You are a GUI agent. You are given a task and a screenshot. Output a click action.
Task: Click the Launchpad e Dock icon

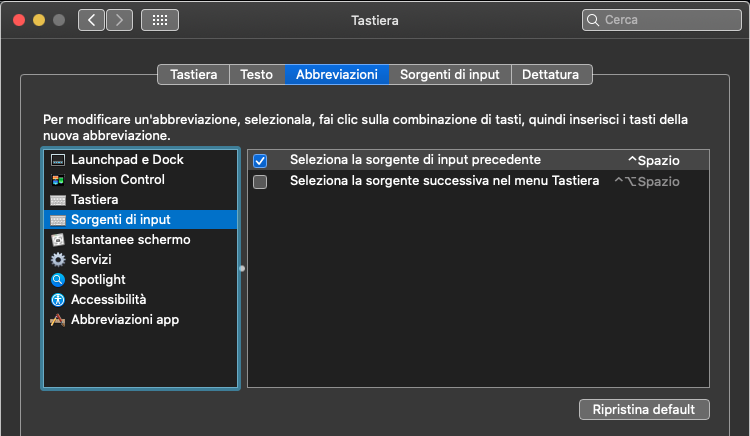pyautogui.click(x=58, y=160)
